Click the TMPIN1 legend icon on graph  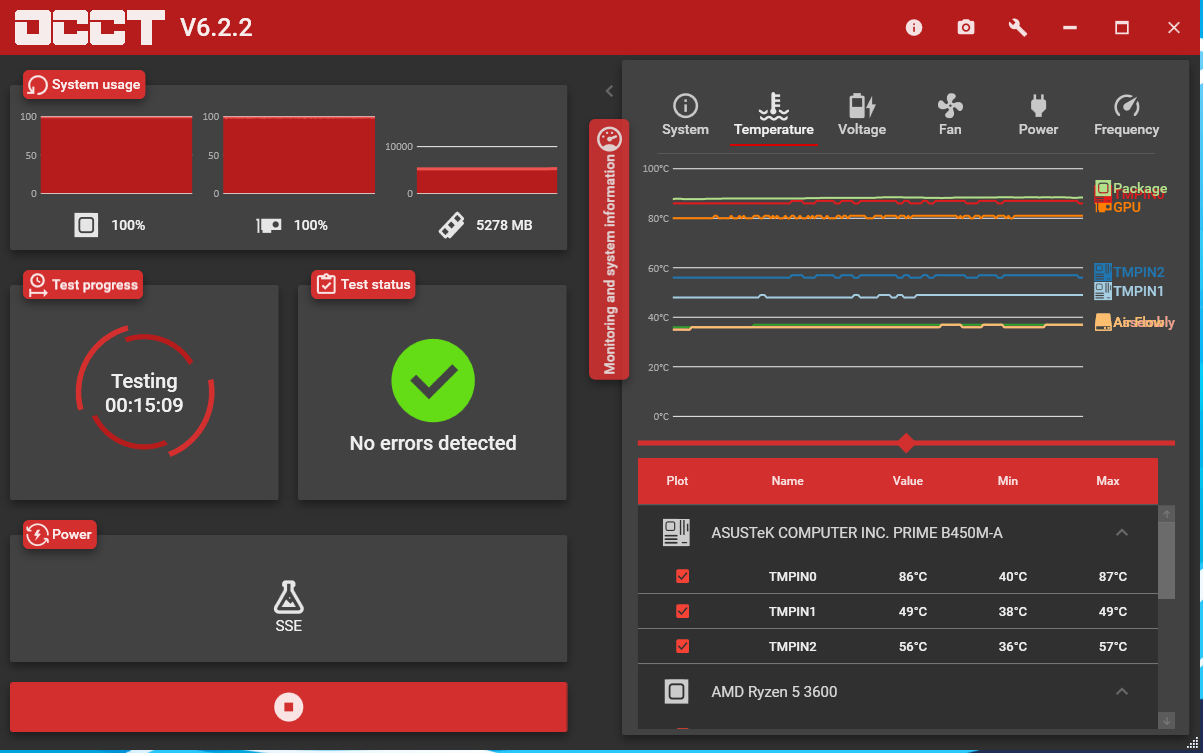pyautogui.click(x=1102, y=290)
